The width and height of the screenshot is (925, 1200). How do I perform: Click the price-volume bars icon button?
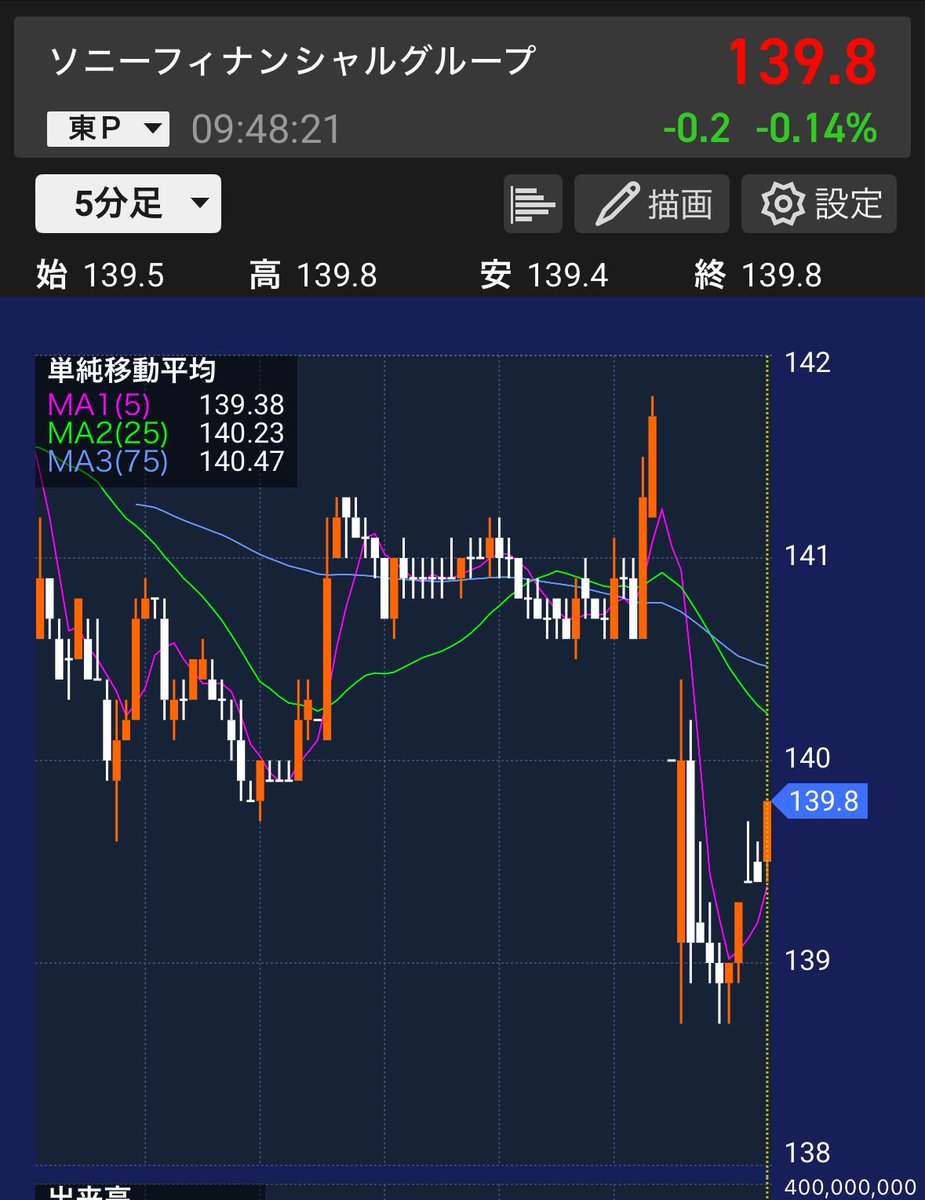click(x=533, y=204)
